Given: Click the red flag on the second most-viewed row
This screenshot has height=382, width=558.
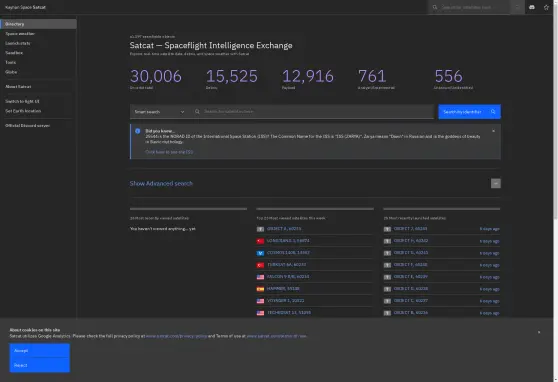Looking at the screenshot, I should [x=260, y=241].
